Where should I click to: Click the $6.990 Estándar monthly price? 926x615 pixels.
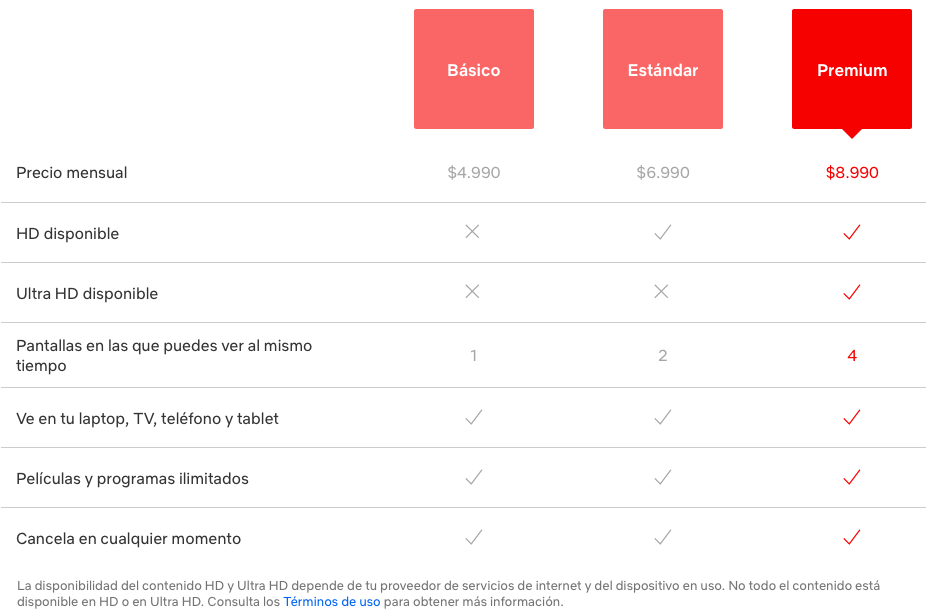(663, 173)
